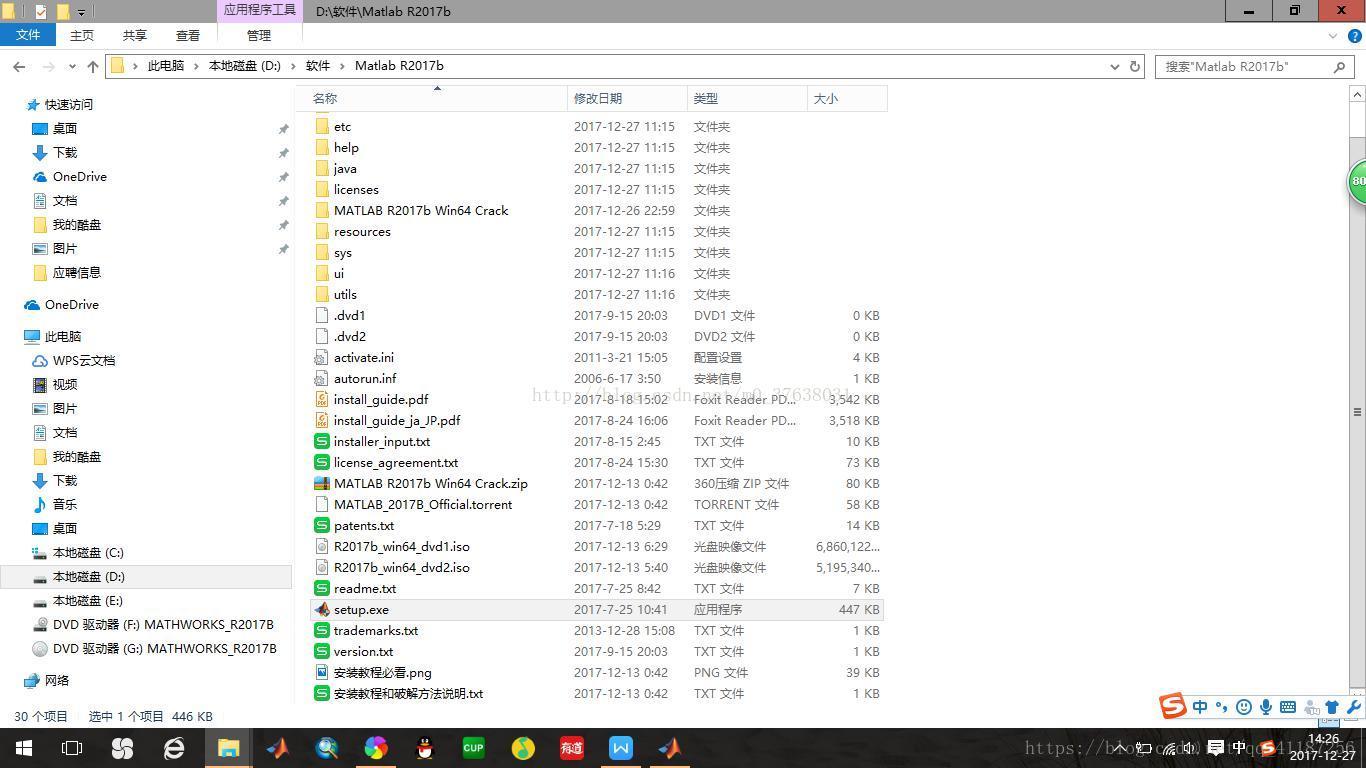Screen dimensions: 1366x768
Task: Switch to large icons view in status bar
Action: click(1349, 717)
